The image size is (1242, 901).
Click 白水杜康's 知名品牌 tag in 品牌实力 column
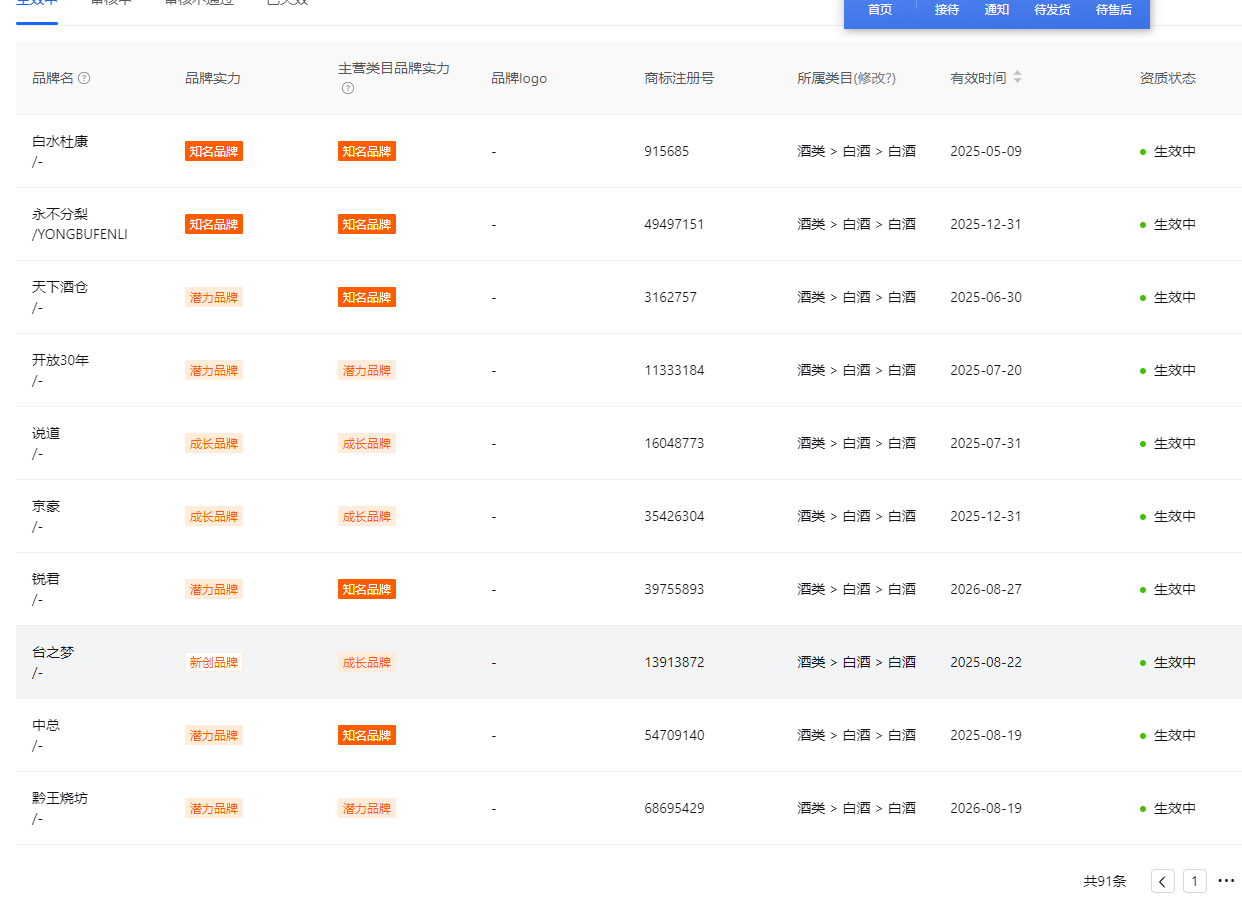[214, 151]
